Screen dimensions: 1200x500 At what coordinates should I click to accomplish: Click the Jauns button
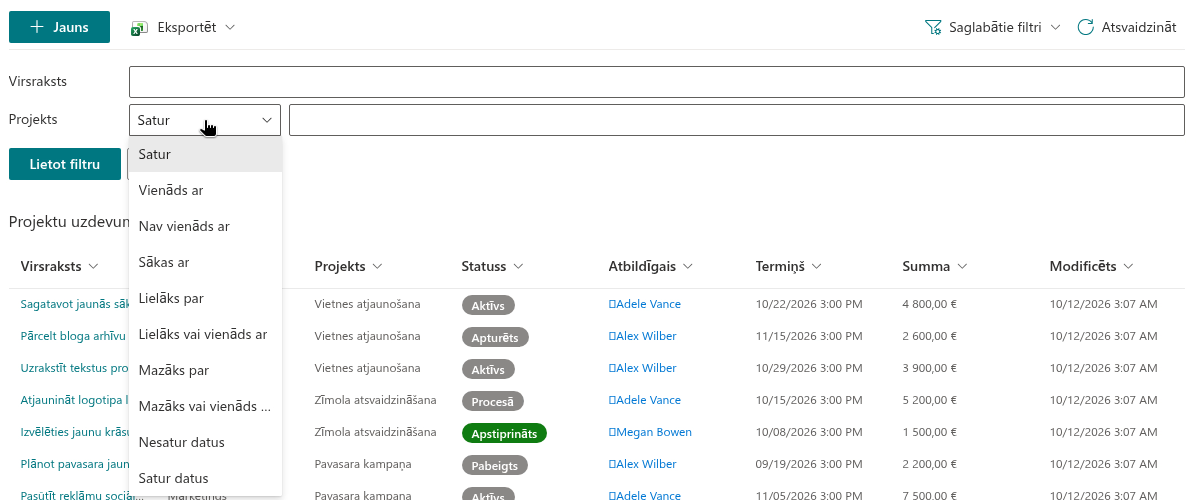(x=59, y=27)
